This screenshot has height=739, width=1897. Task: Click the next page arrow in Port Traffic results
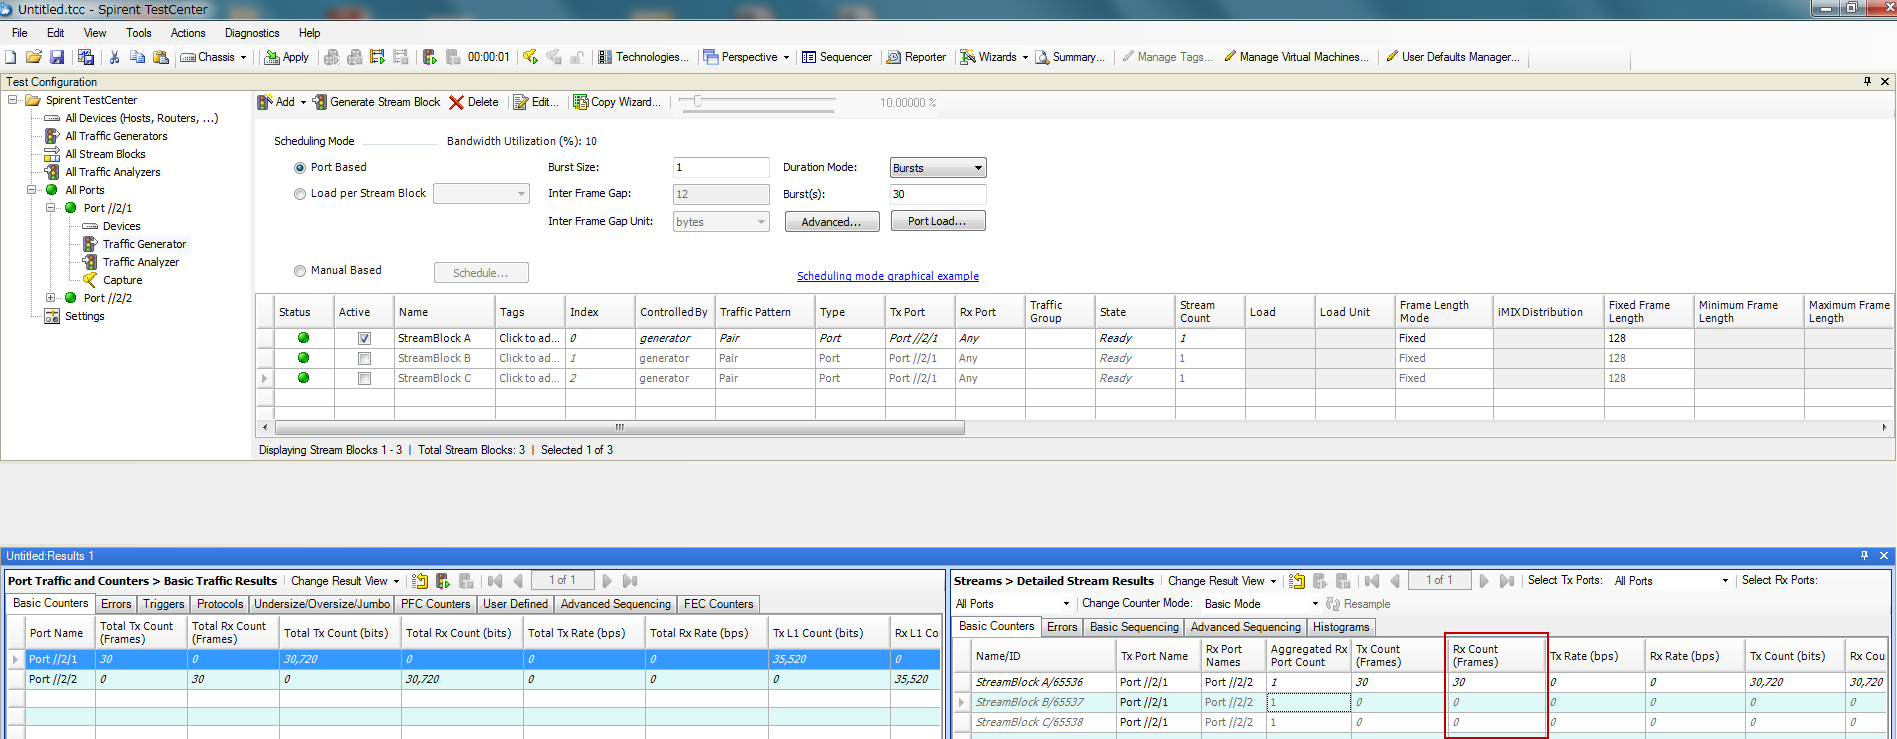[607, 581]
